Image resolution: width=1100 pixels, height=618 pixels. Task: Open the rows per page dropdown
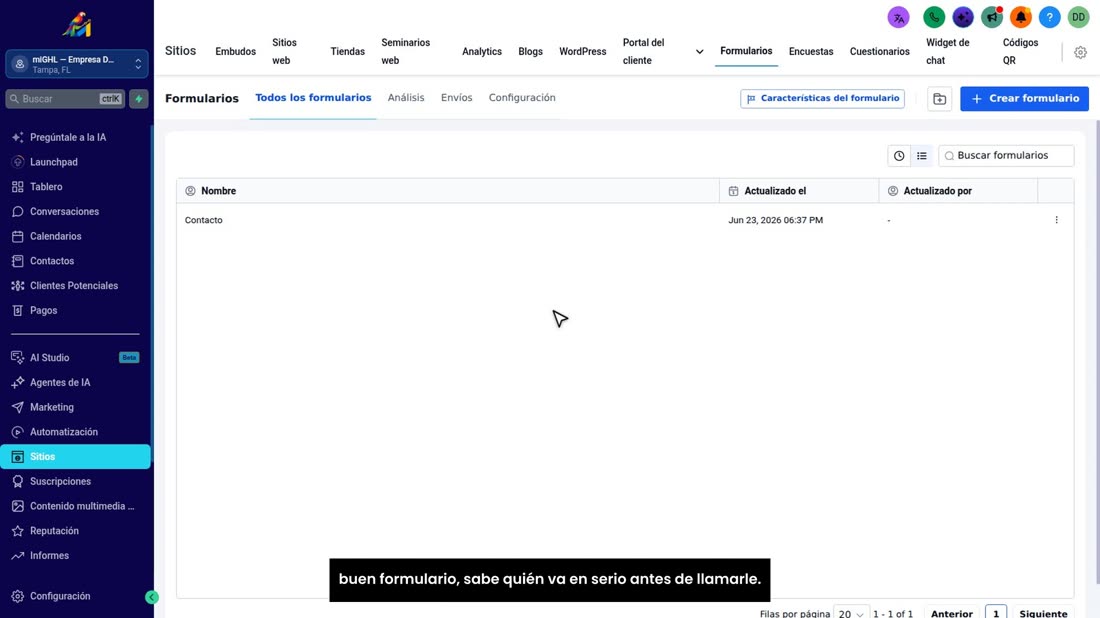pos(851,613)
